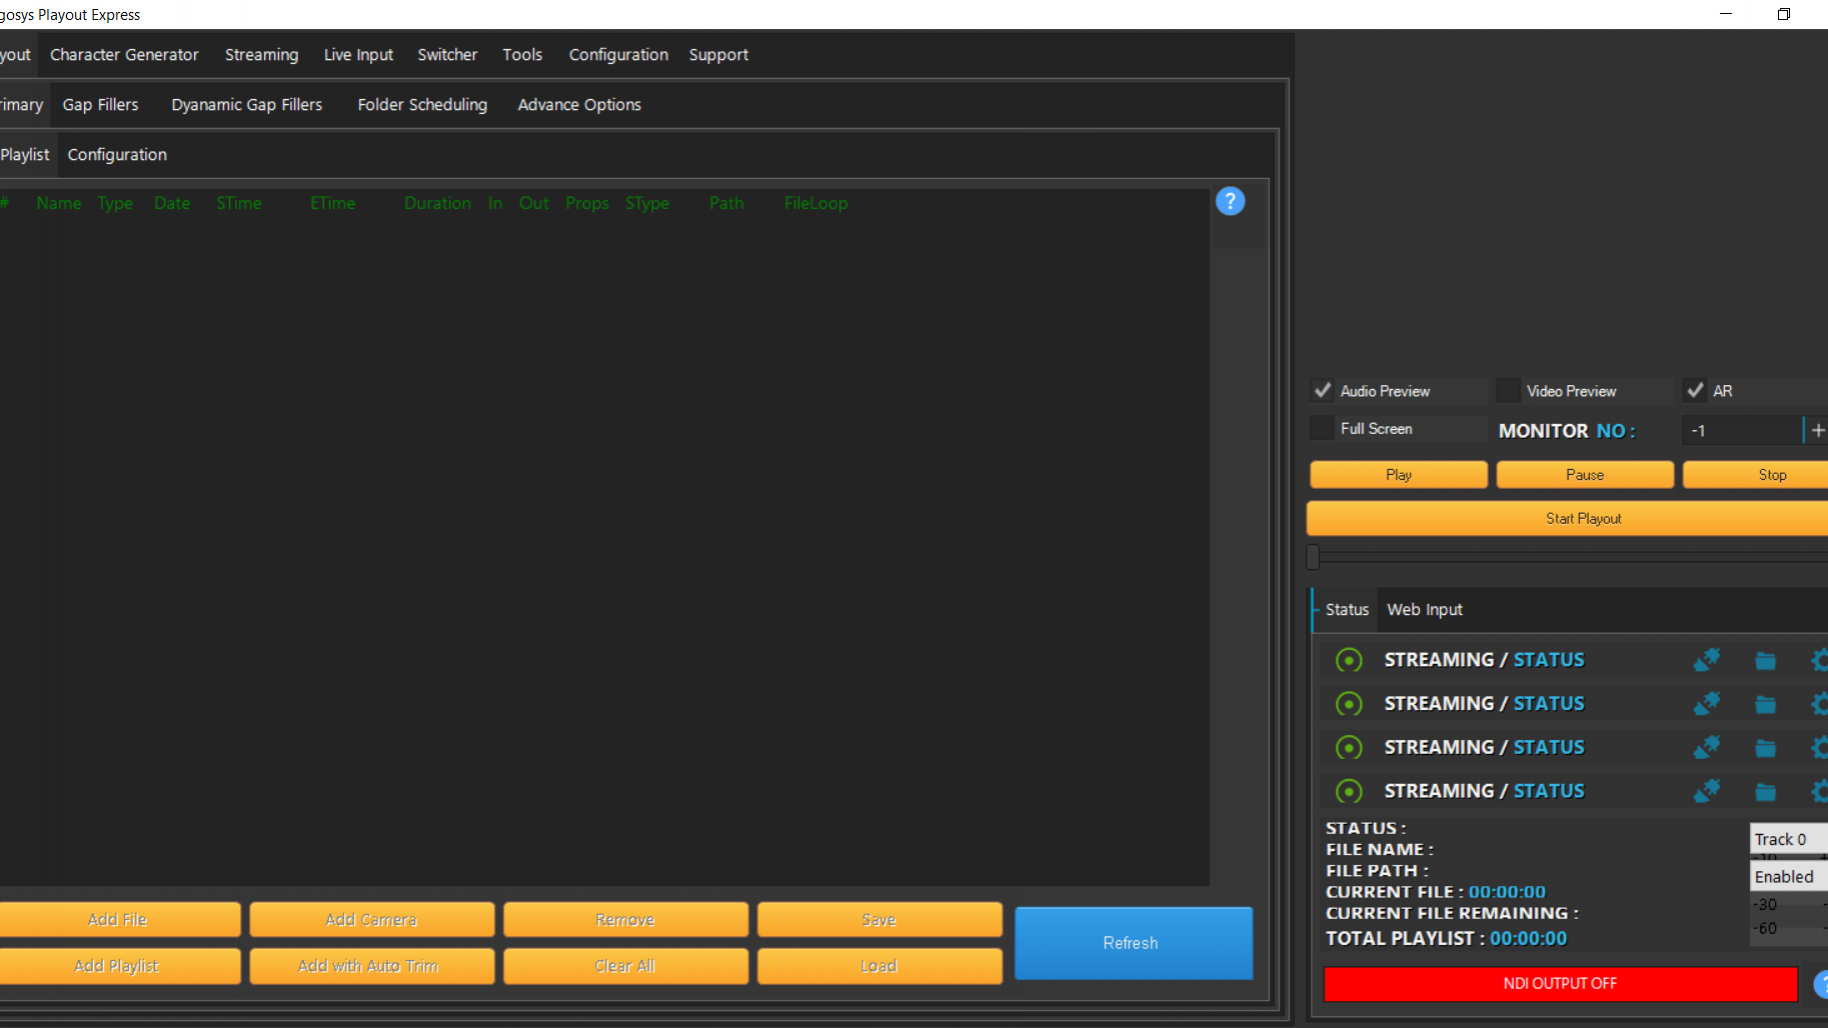
Task: Open the folder icon in first streaming row
Action: [1765, 661]
